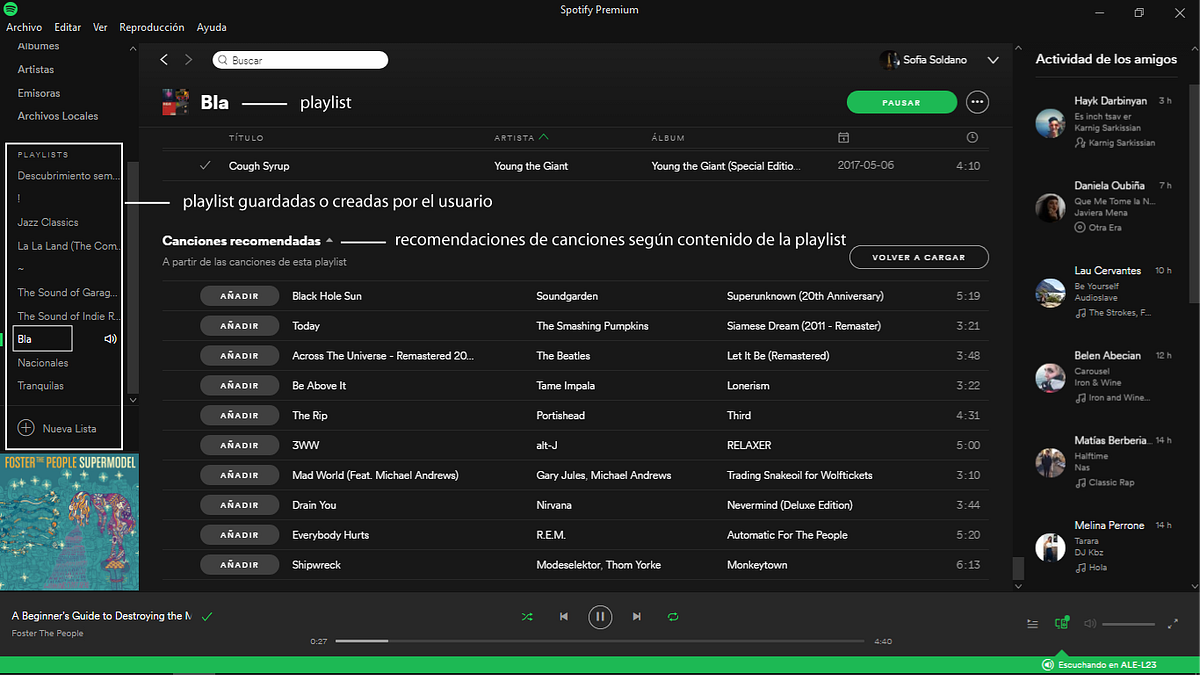The image size is (1200, 675).
Task: Add Across The Universe to playlist
Action: click(x=239, y=356)
